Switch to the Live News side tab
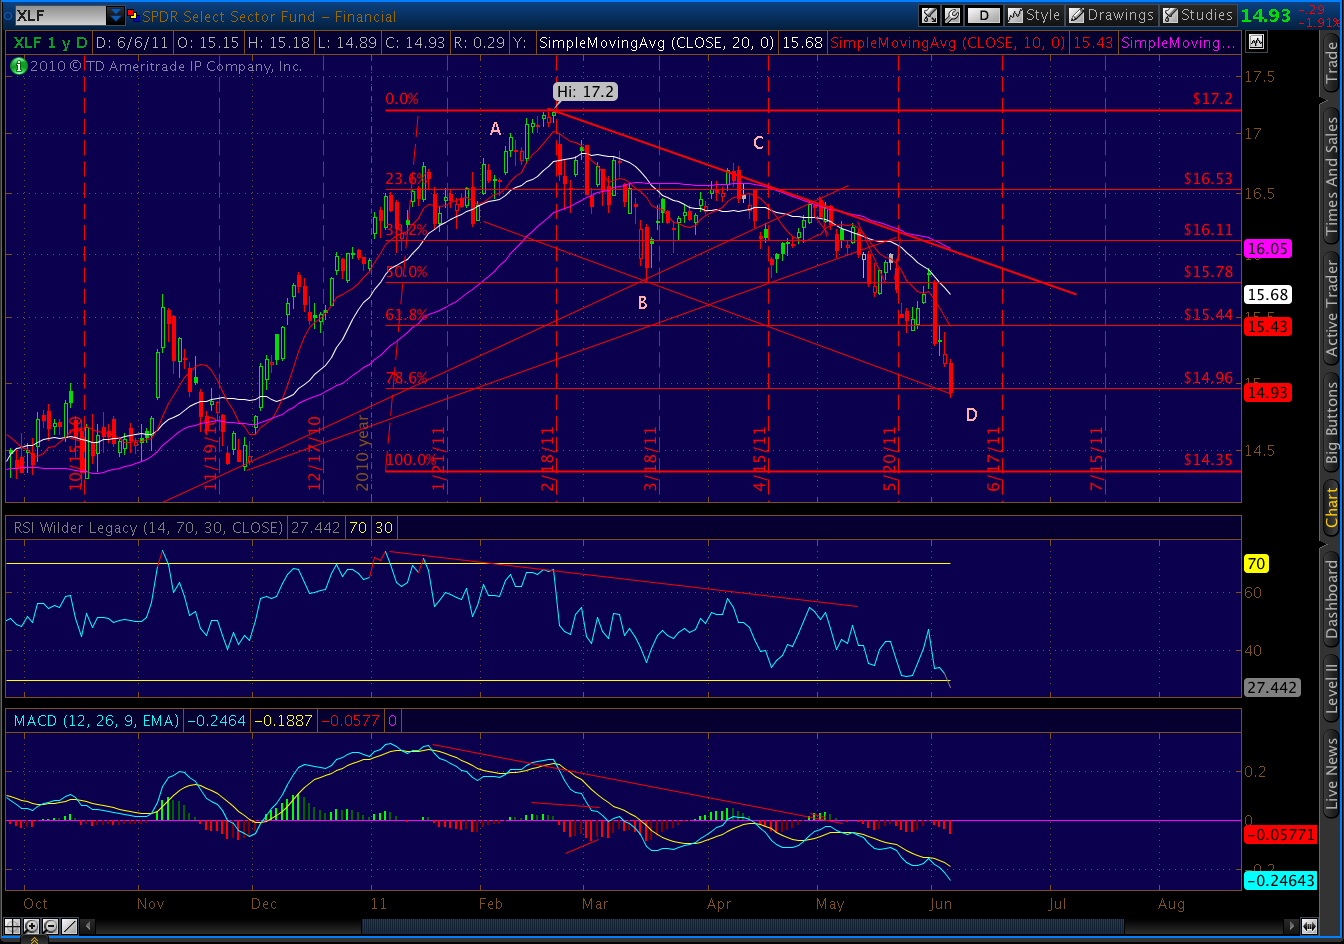 coord(1331,774)
